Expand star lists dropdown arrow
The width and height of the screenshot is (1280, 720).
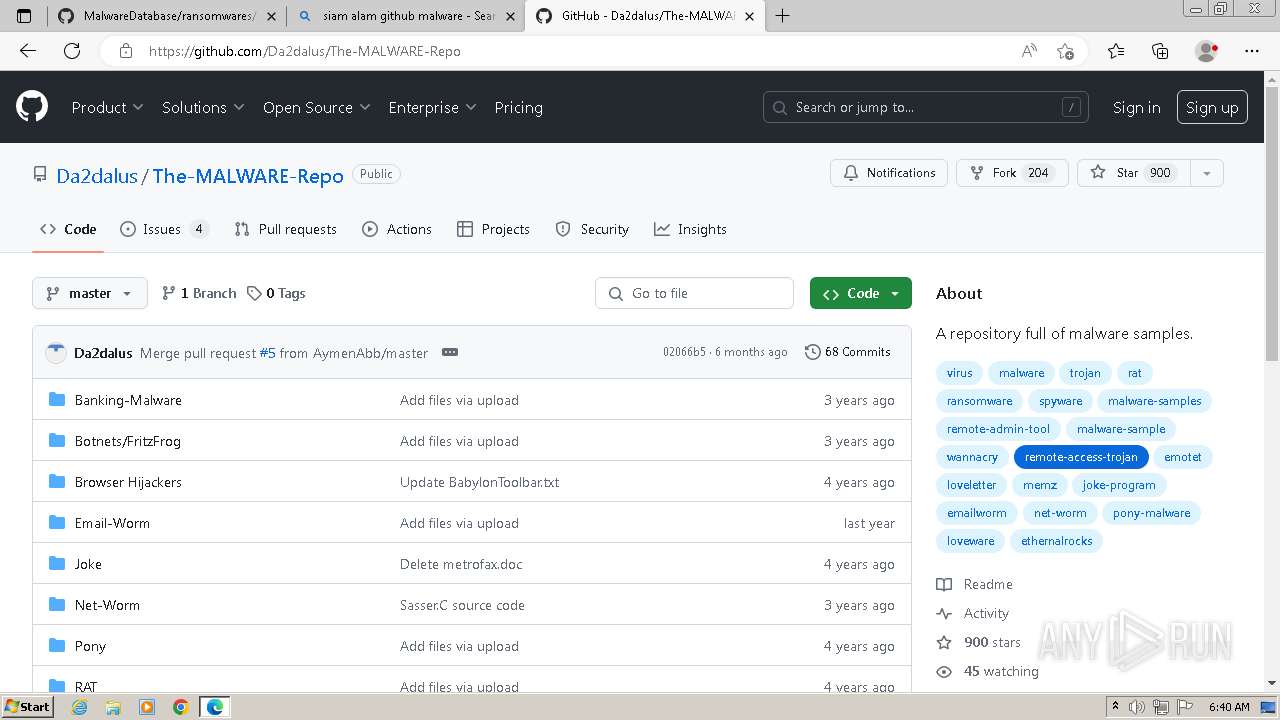(x=1207, y=173)
